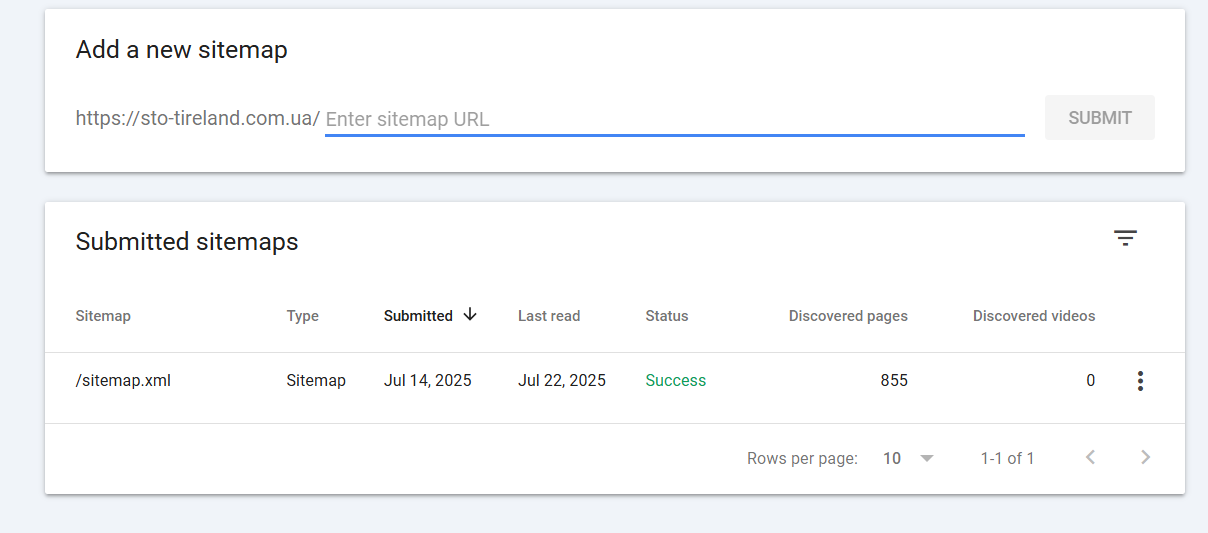
Task: Click the Type column header
Action: pyautogui.click(x=303, y=316)
